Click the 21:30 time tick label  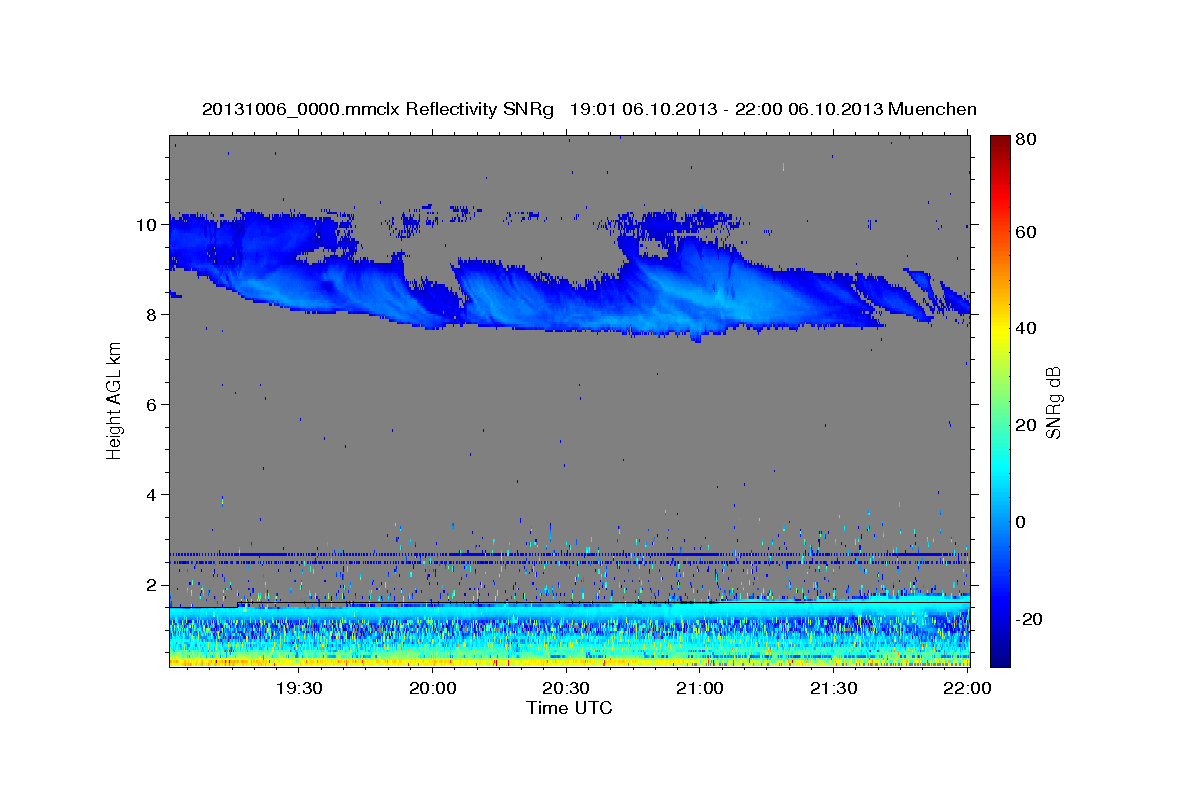point(833,688)
